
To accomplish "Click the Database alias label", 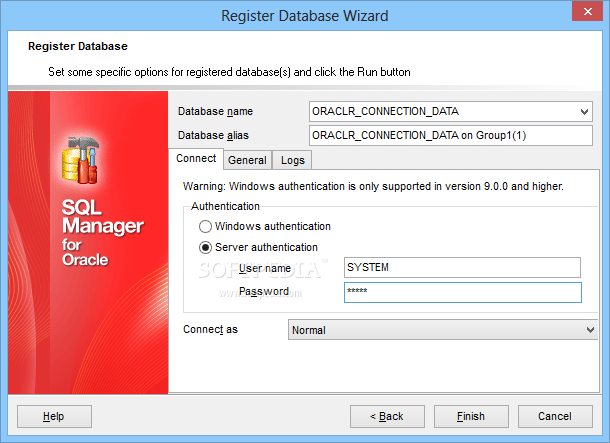I will click(x=213, y=135).
